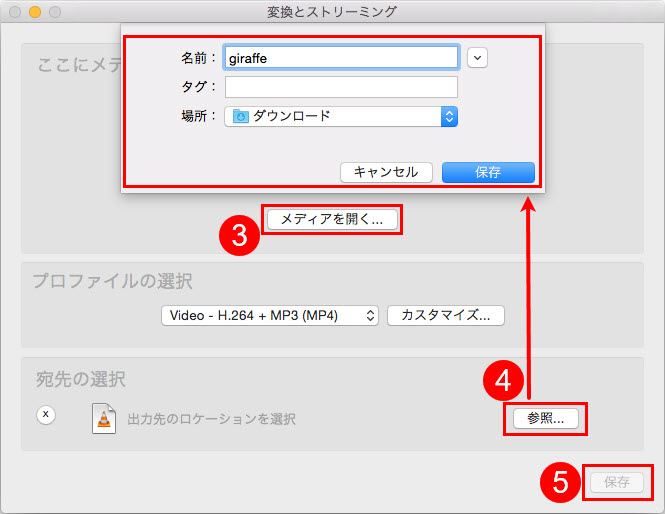Open the Video - H.264 + MP3 (MP4) profile dropdown
Image resolution: width=665 pixels, height=514 pixels.
270,316
